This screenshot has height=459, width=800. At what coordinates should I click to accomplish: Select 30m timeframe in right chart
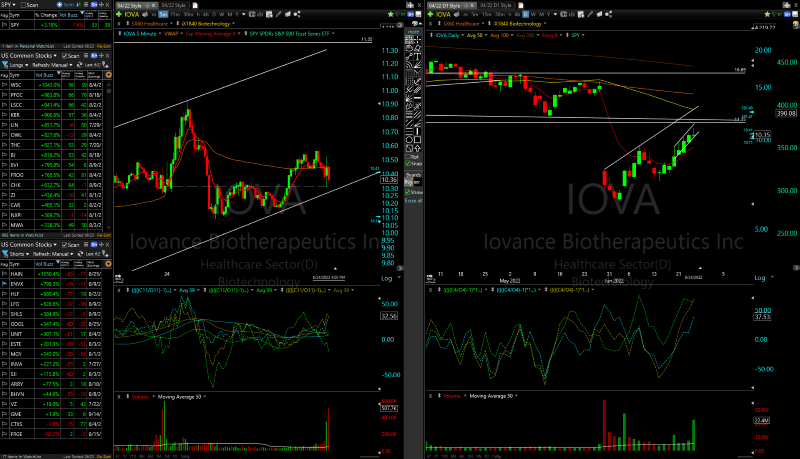(500, 14)
